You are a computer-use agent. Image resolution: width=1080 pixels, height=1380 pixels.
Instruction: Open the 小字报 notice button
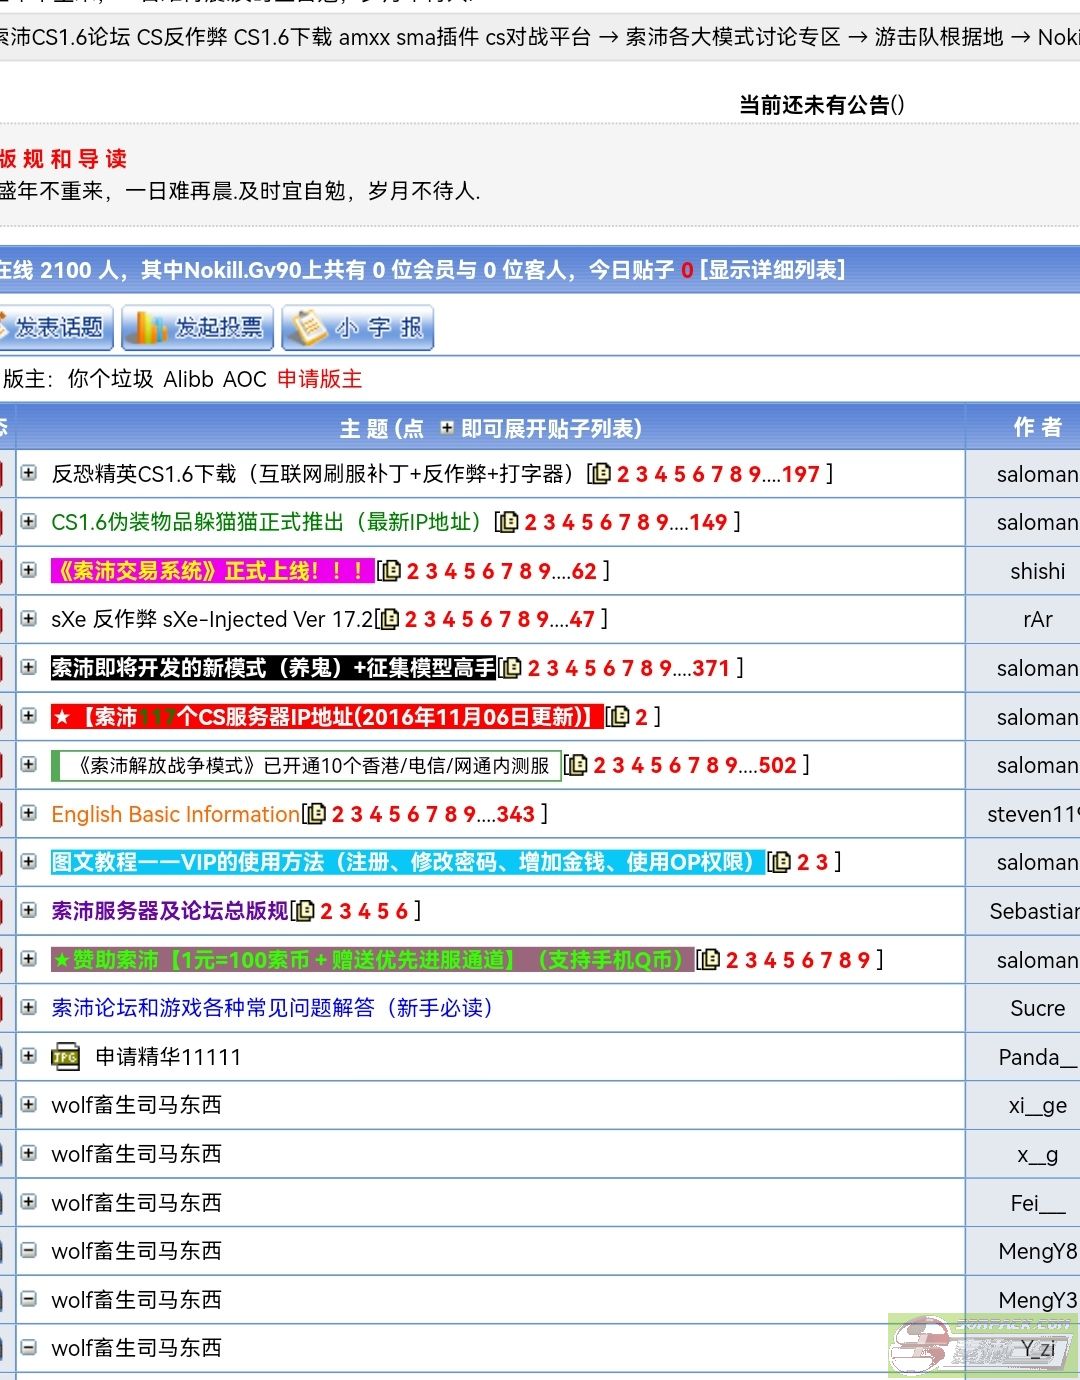pos(358,328)
